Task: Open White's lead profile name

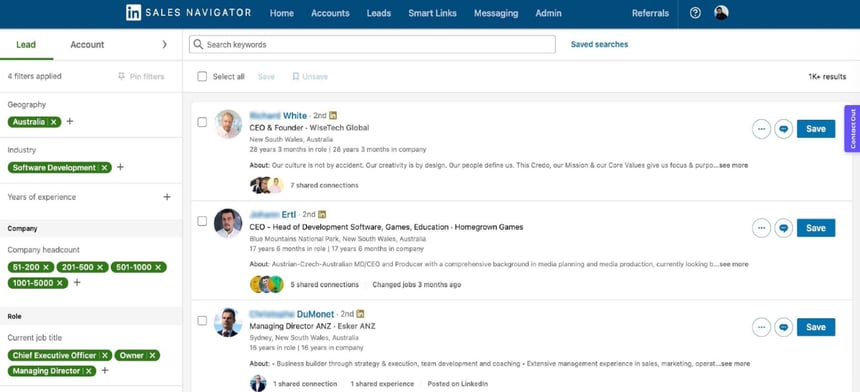Action: (278, 116)
